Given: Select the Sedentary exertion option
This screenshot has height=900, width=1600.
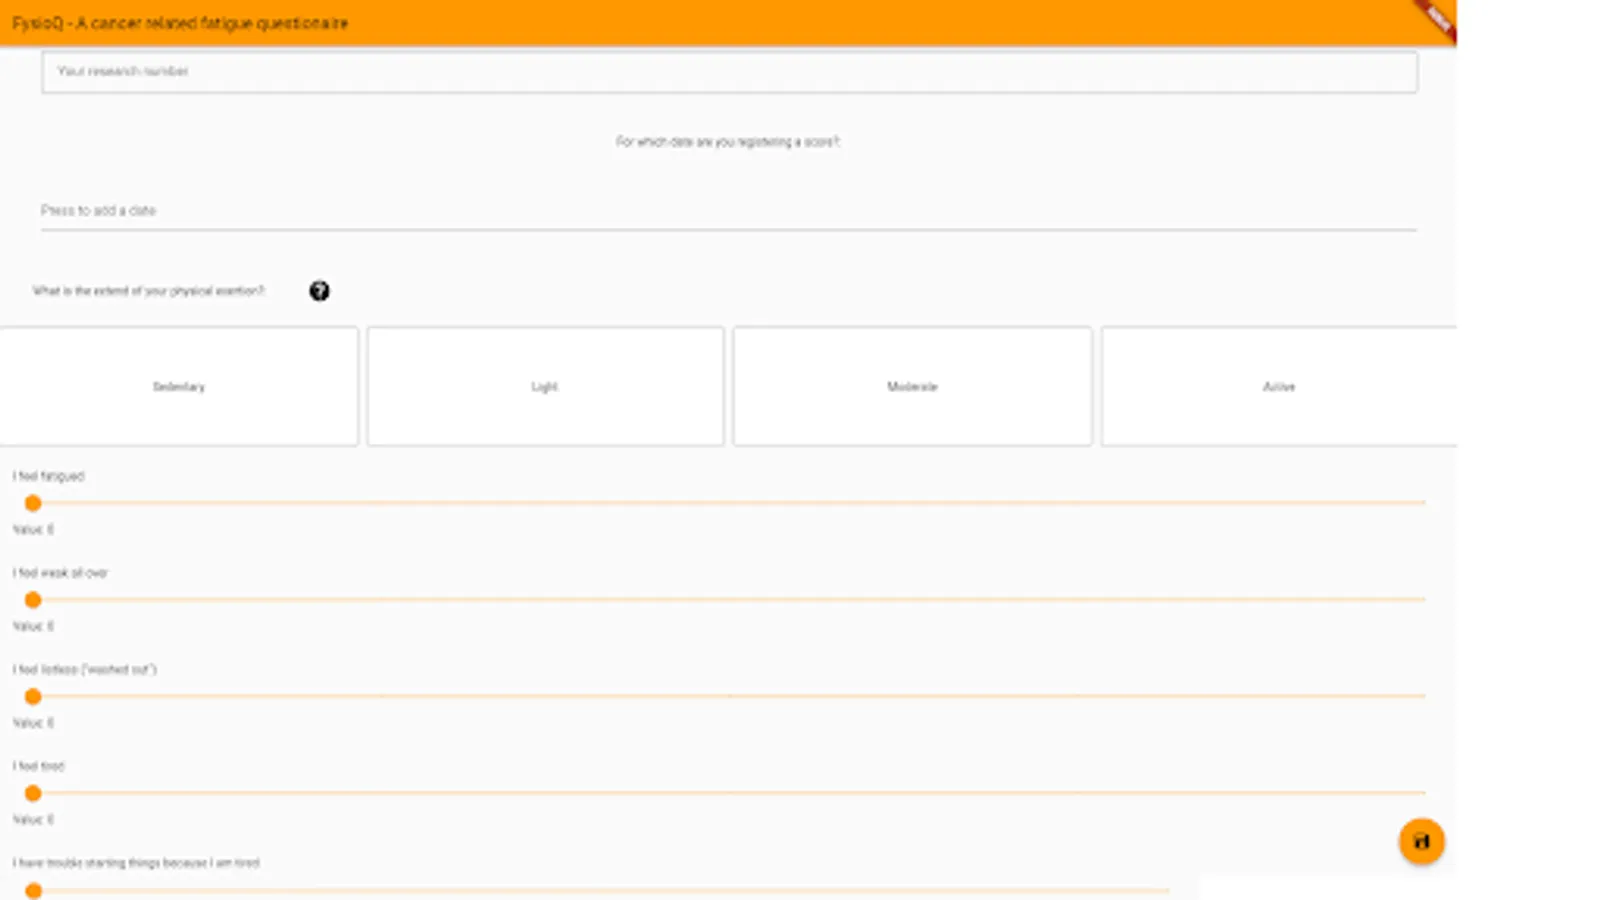Looking at the screenshot, I should [178, 386].
